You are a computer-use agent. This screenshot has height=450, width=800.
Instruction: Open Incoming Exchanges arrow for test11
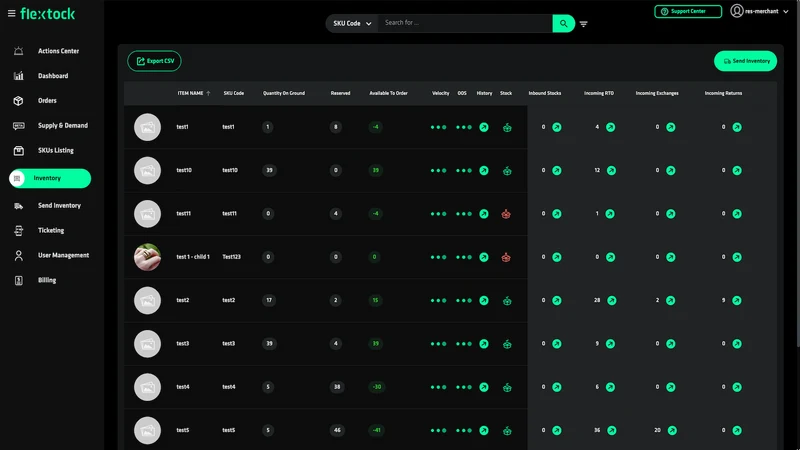(x=670, y=214)
